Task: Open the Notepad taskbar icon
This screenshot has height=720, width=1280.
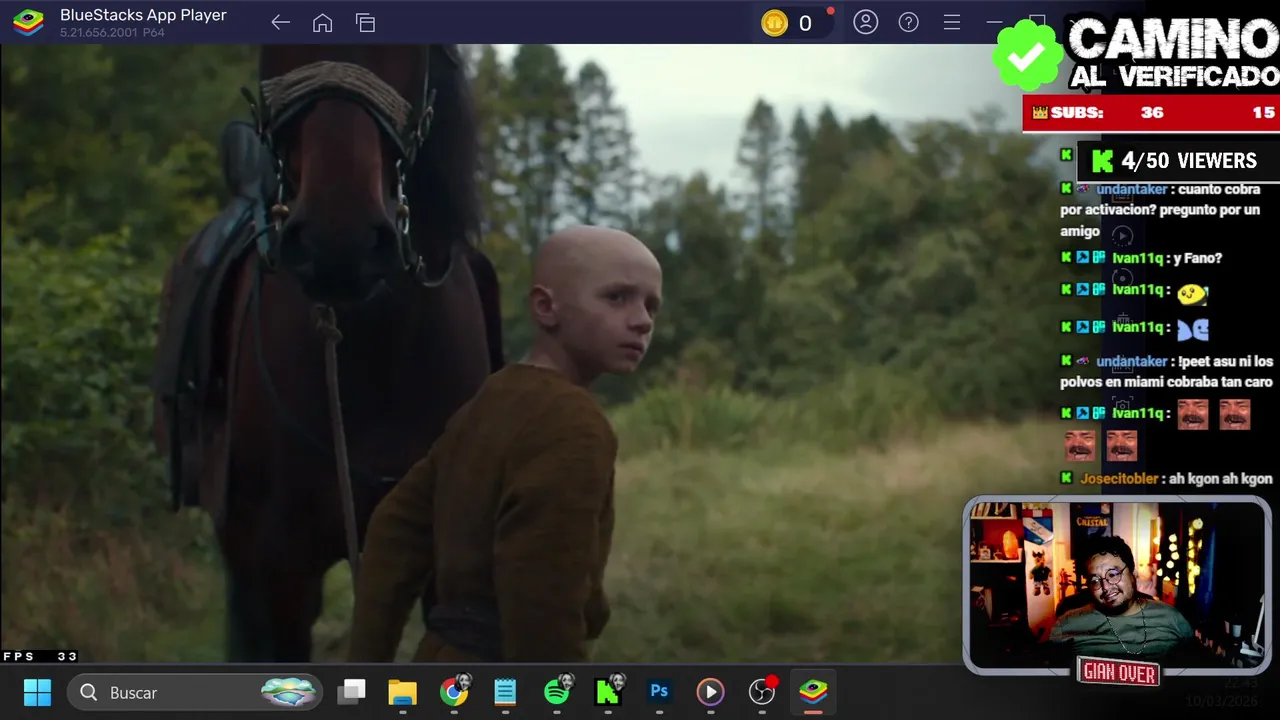Action: point(505,692)
